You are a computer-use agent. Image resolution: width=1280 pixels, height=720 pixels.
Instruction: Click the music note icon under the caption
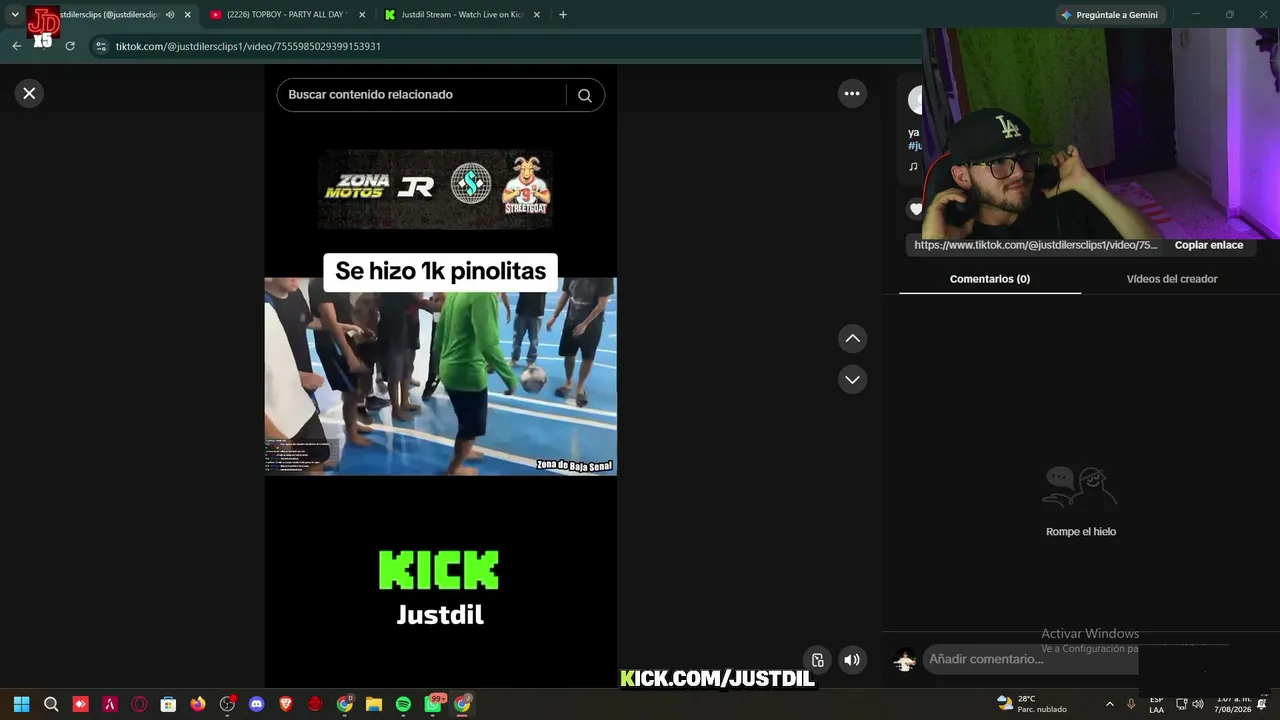(x=913, y=166)
